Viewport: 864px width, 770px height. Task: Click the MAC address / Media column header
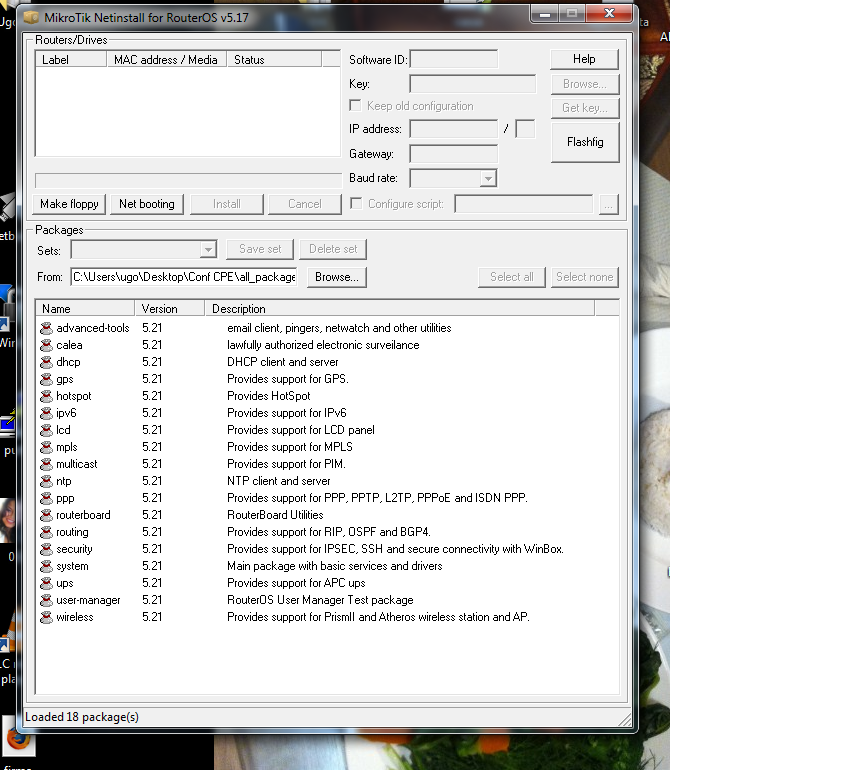coord(166,60)
